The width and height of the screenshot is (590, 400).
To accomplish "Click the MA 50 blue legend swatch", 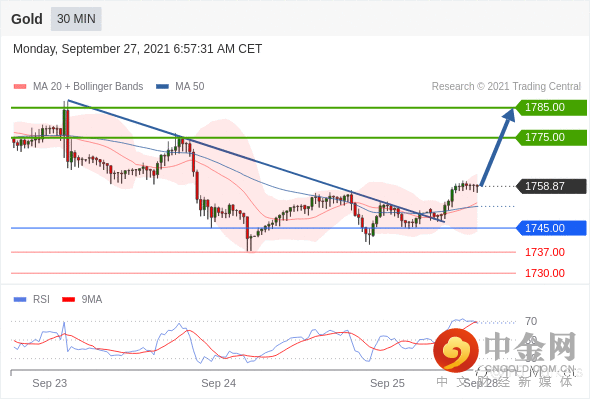I will 163,87.
